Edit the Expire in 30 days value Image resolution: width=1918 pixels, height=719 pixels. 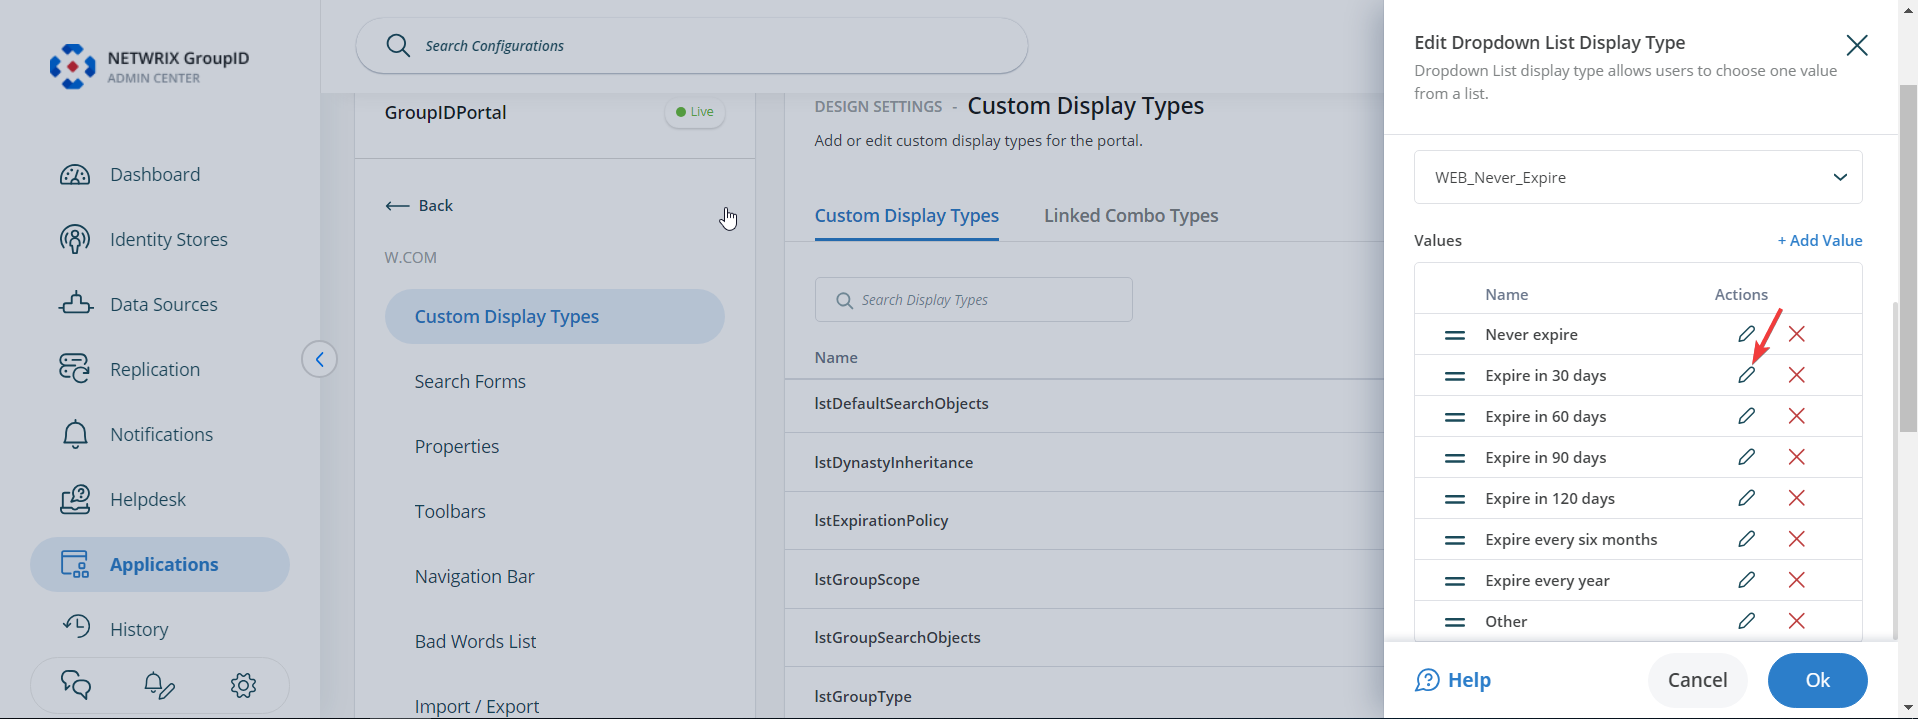(x=1746, y=375)
